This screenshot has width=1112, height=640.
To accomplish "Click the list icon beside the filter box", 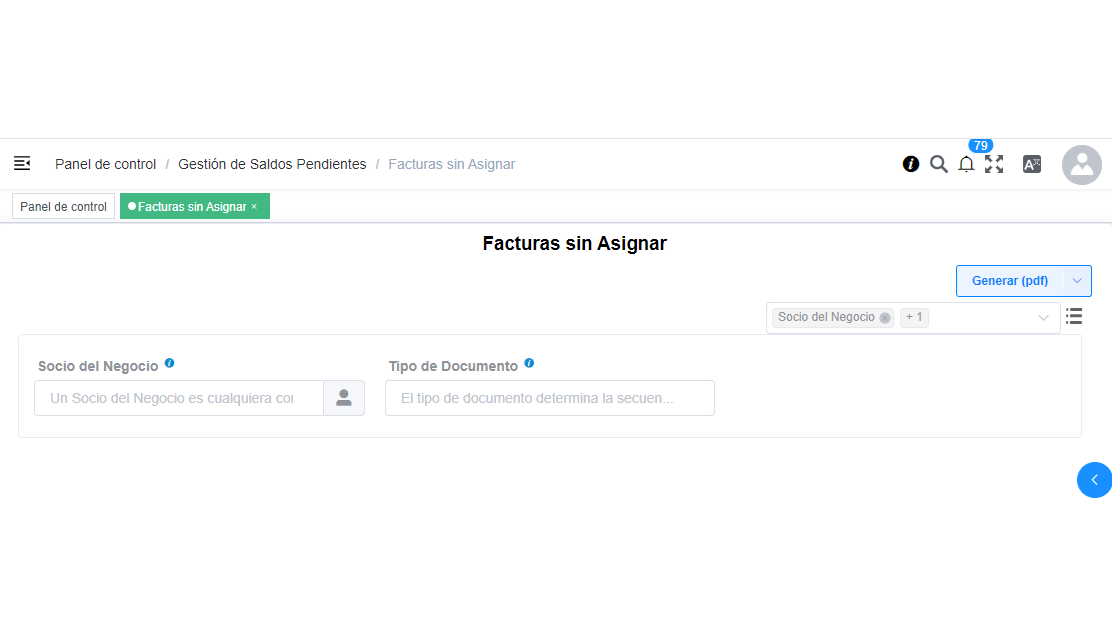I will tap(1074, 315).
